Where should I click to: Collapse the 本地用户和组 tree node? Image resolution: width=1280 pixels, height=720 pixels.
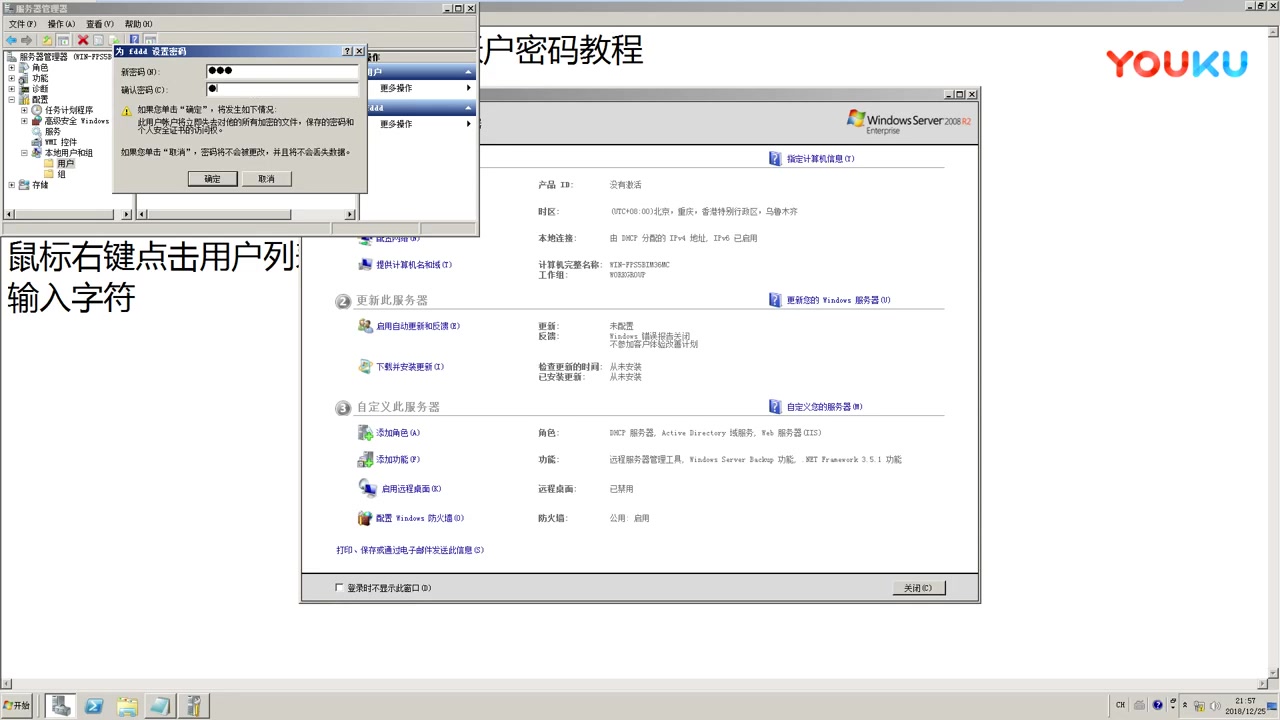click(x=24, y=153)
